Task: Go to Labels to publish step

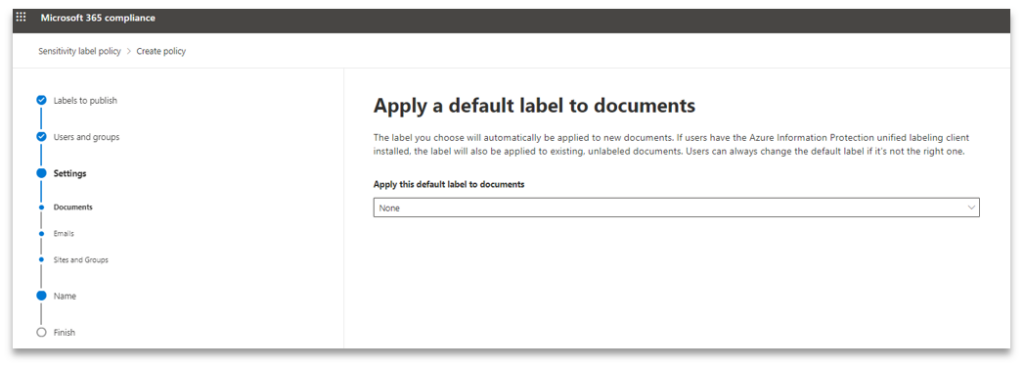Action: pos(86,101)
